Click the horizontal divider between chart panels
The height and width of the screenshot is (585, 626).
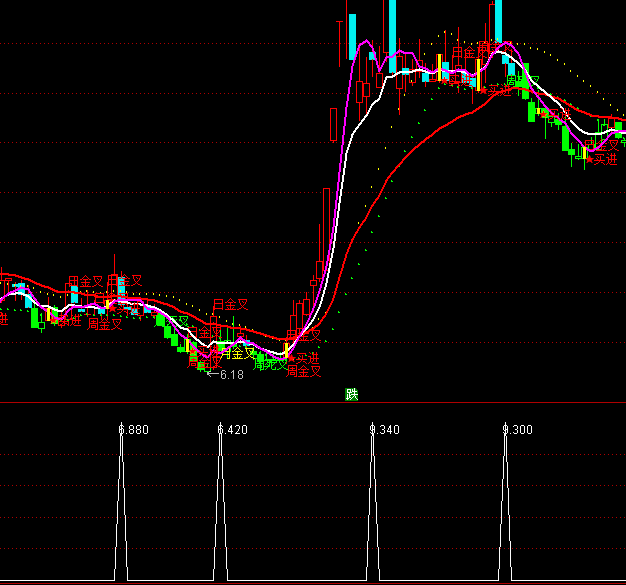313,403
